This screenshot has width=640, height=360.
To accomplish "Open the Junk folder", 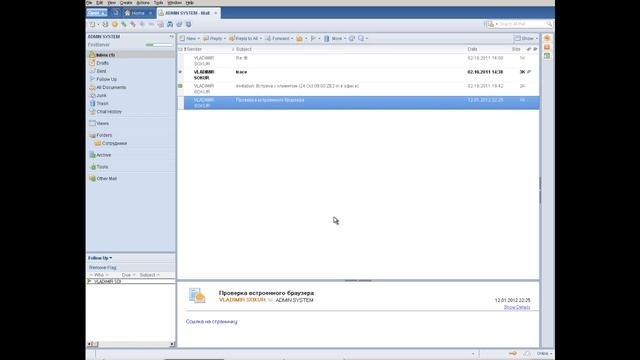I will click(101, 96).
